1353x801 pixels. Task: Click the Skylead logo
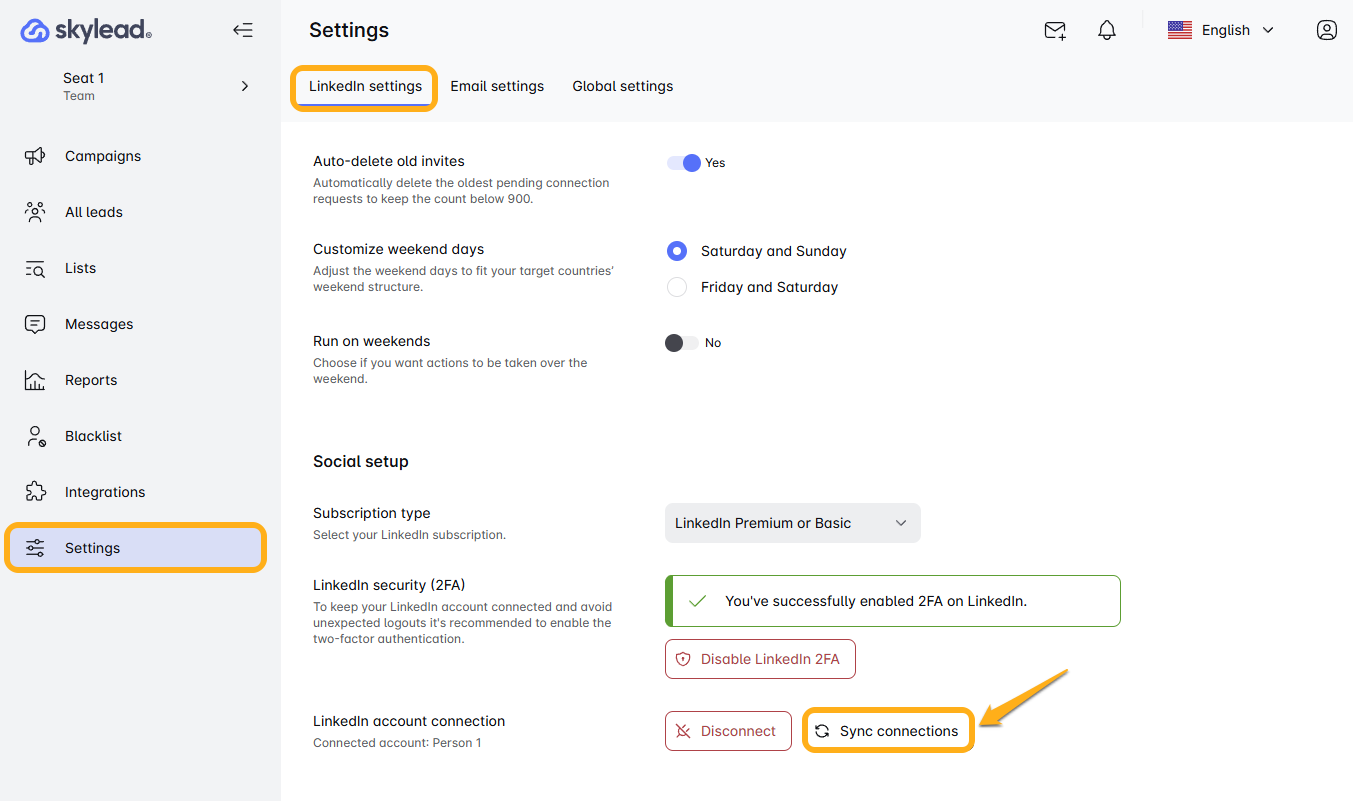(x=86, y=31)
